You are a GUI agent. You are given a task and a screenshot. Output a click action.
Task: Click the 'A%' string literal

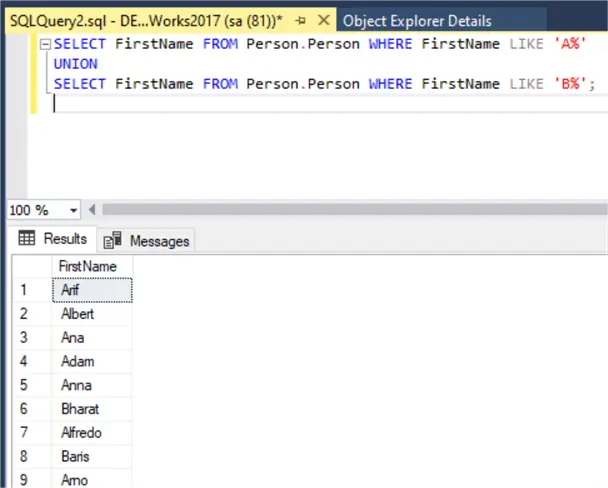point(570,44)
